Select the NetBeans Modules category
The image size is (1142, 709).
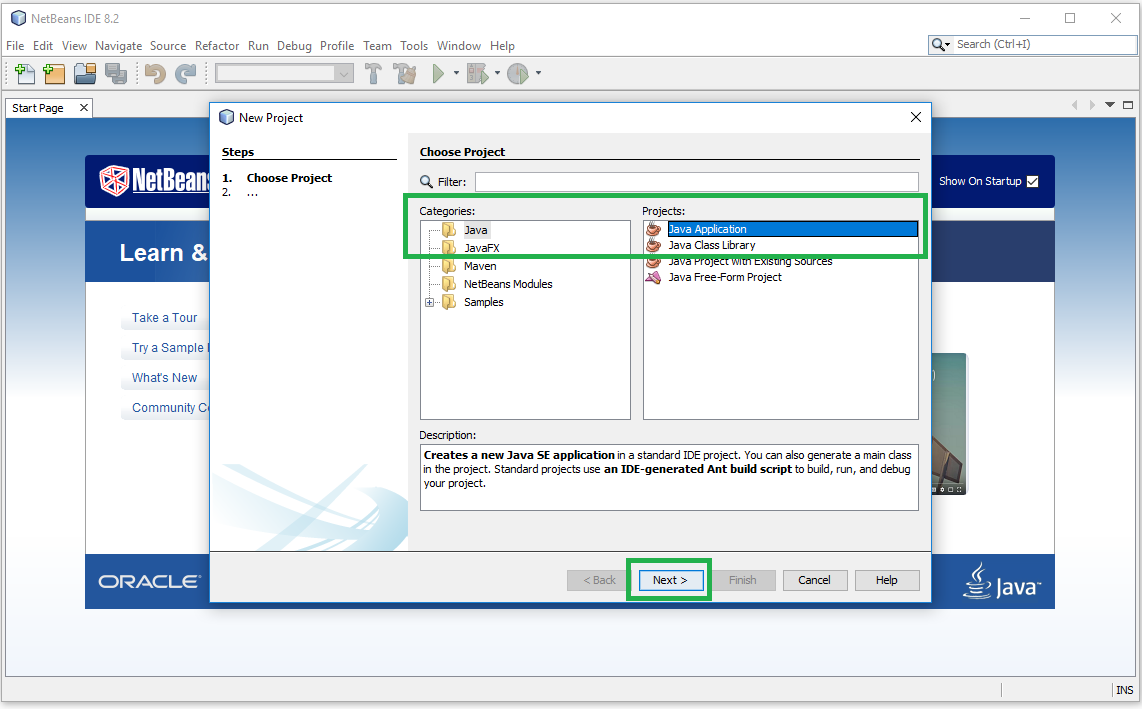508,284
